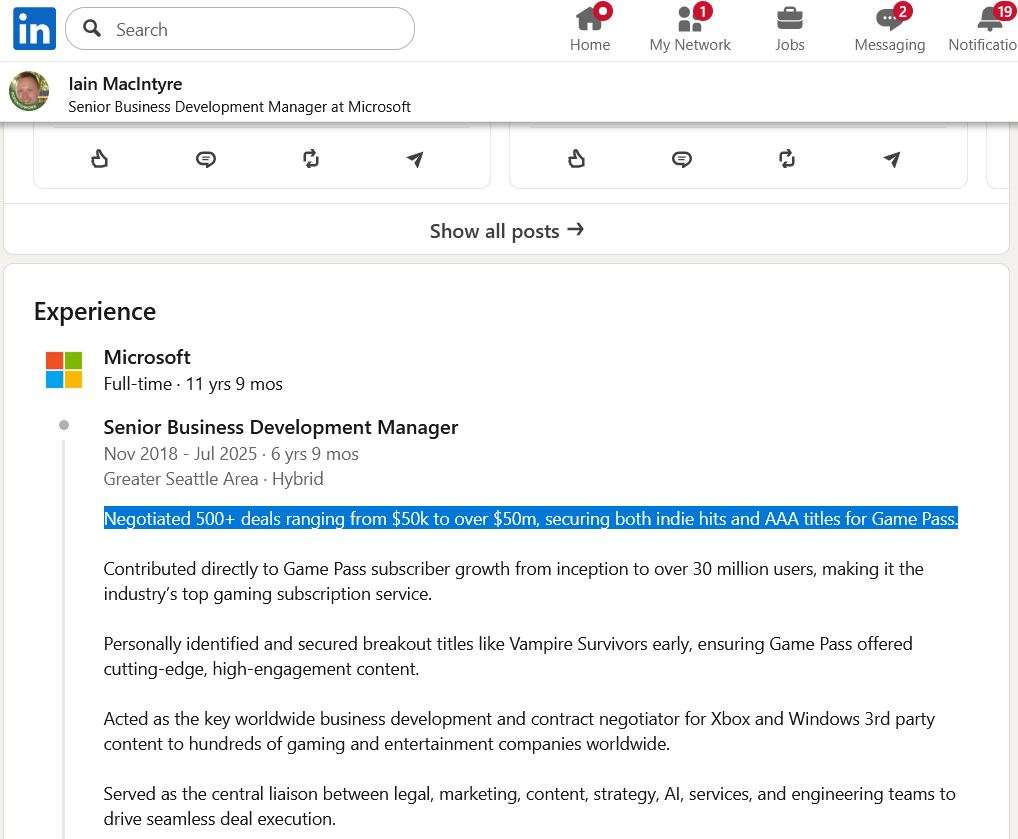The width and height of the screenshot is (1018, 839).
Task: Click the highlighted 'Negotiated 500+ deals' text
Action: click(x=530, y=519)
